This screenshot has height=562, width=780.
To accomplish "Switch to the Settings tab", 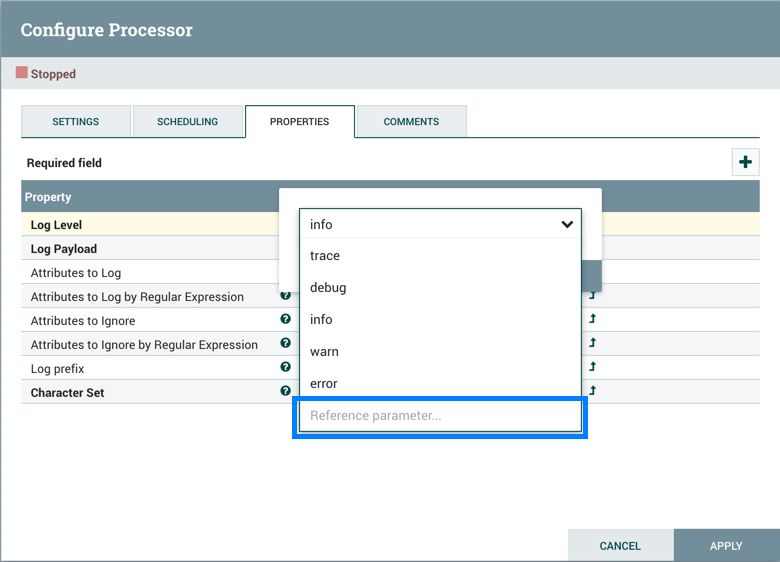I will (76, 122).
